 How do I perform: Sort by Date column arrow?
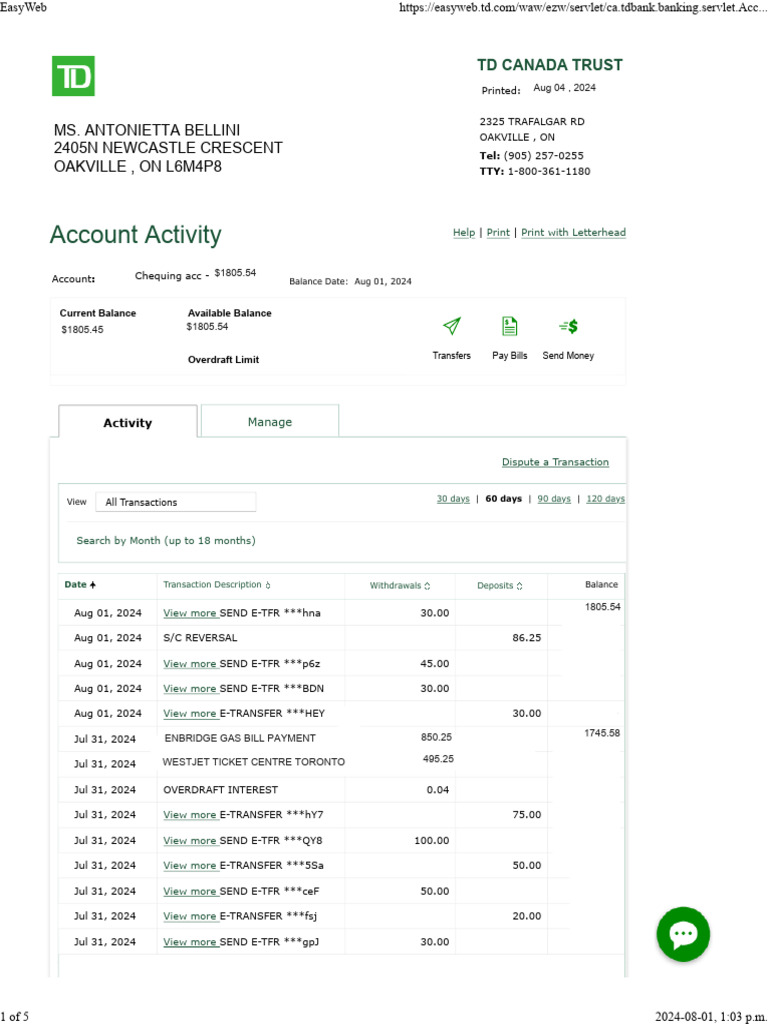[x=93, y=585]
